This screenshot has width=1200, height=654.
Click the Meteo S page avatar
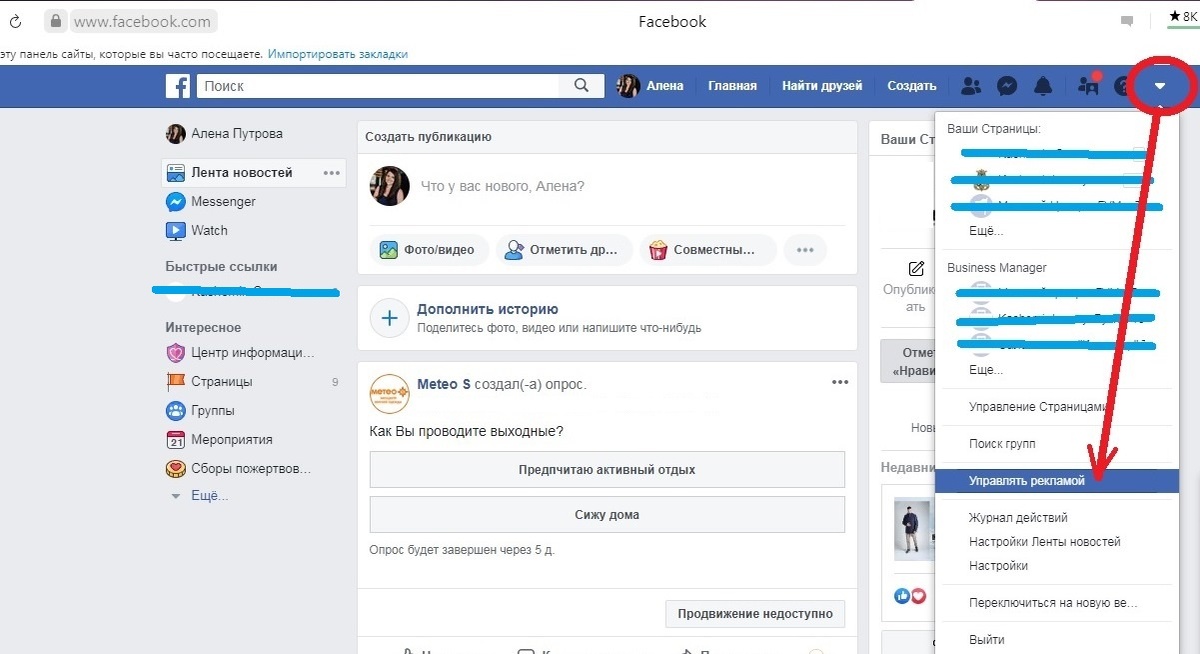(x=389, y=393)
